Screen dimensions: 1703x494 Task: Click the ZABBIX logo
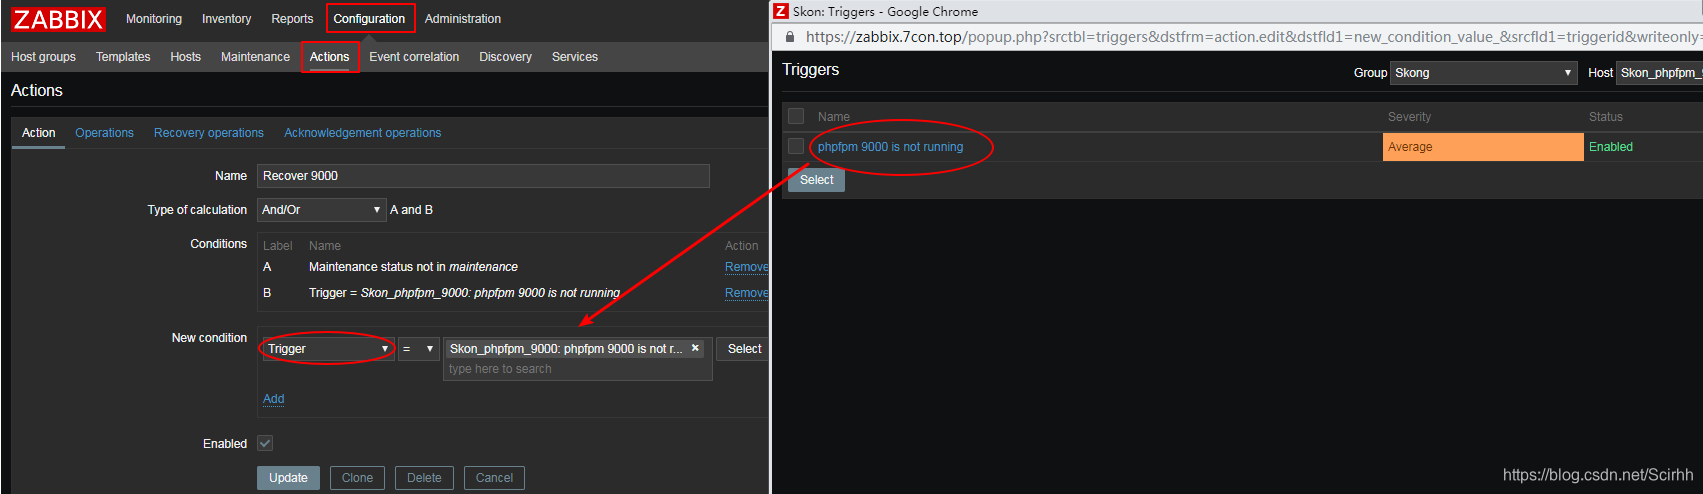[x=59, y=19]
